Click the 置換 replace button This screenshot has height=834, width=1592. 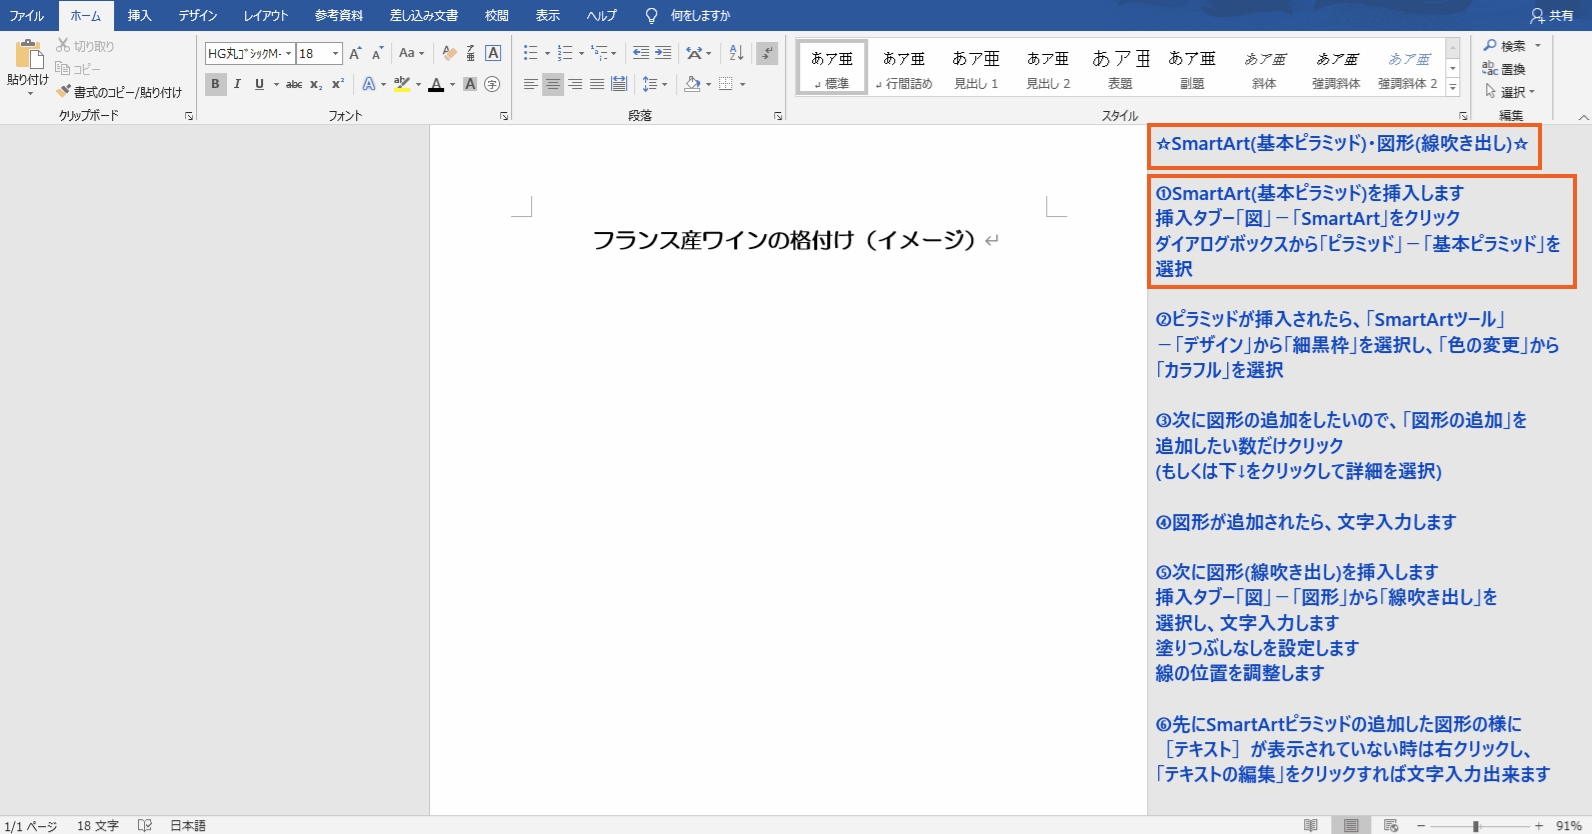click(1505, 69)
